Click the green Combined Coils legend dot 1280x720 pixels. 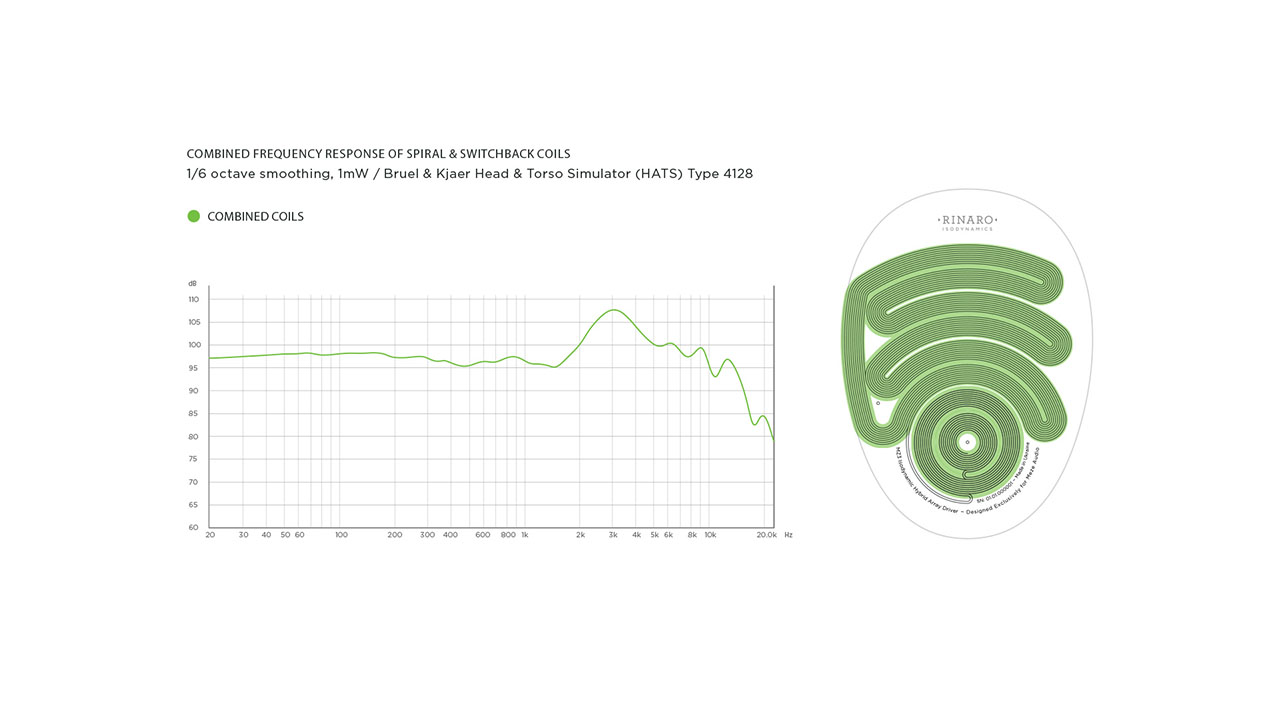(194, 216)
